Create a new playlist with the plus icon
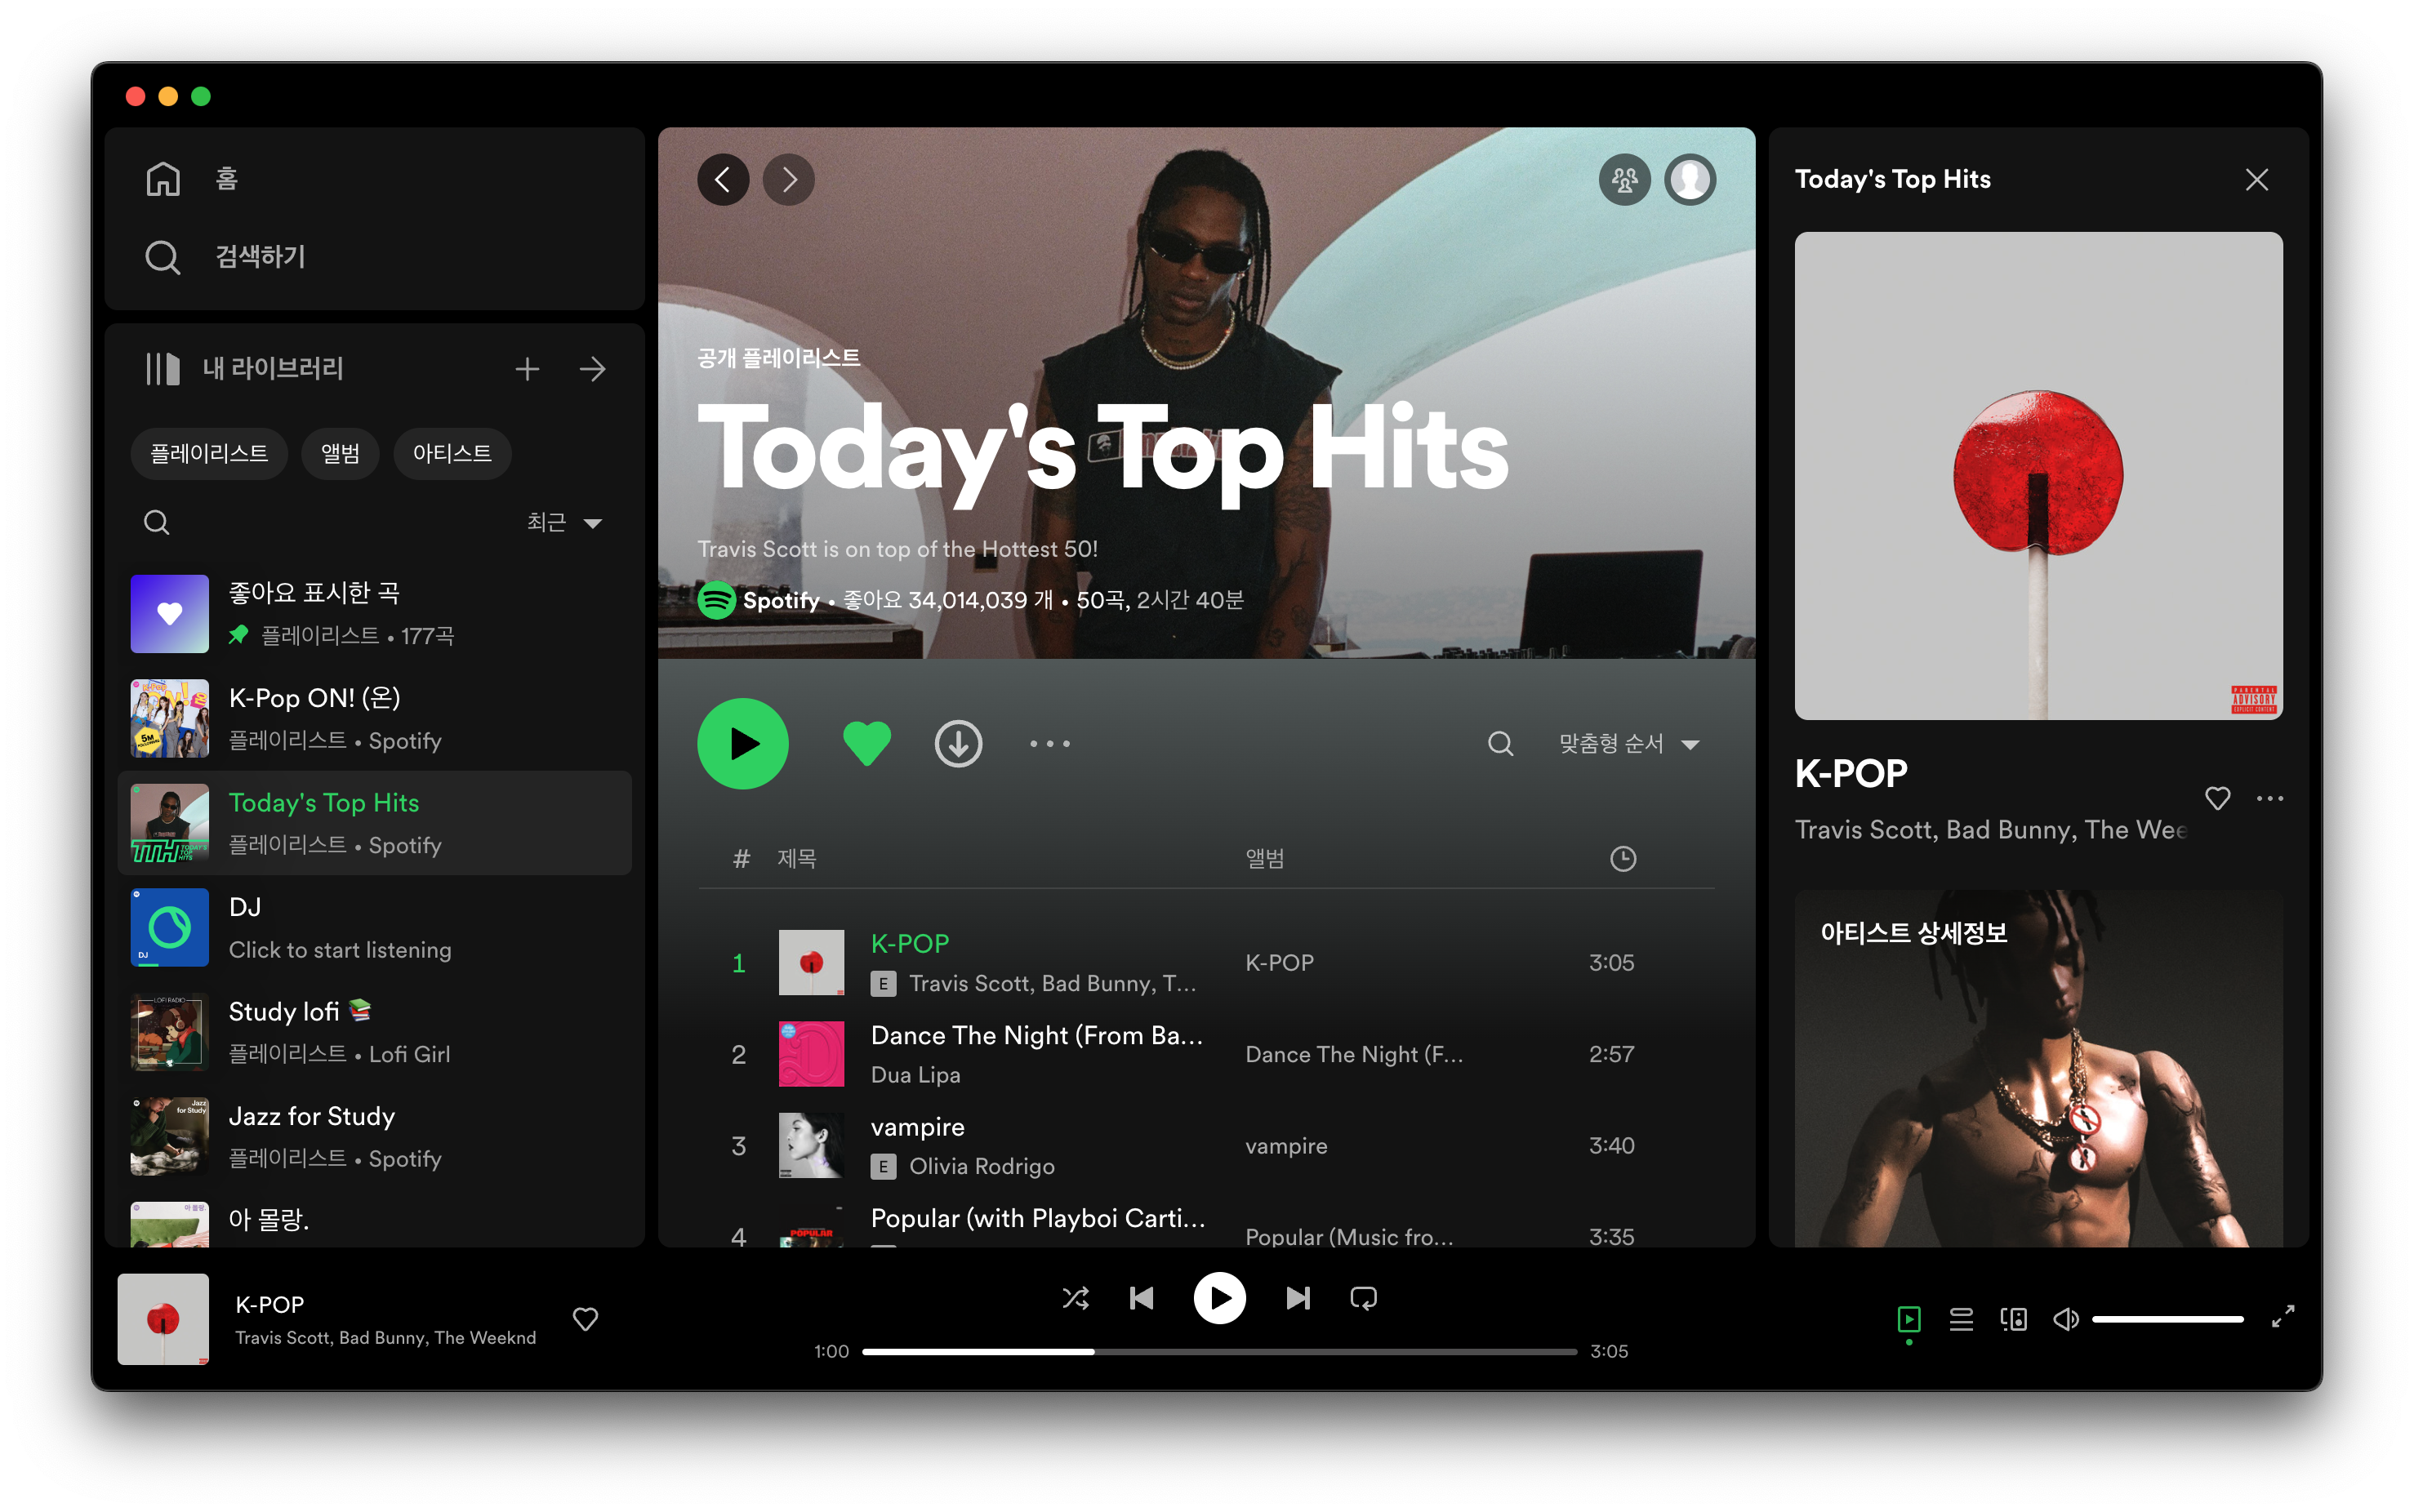The image size is (2414, 1512). 527,369
